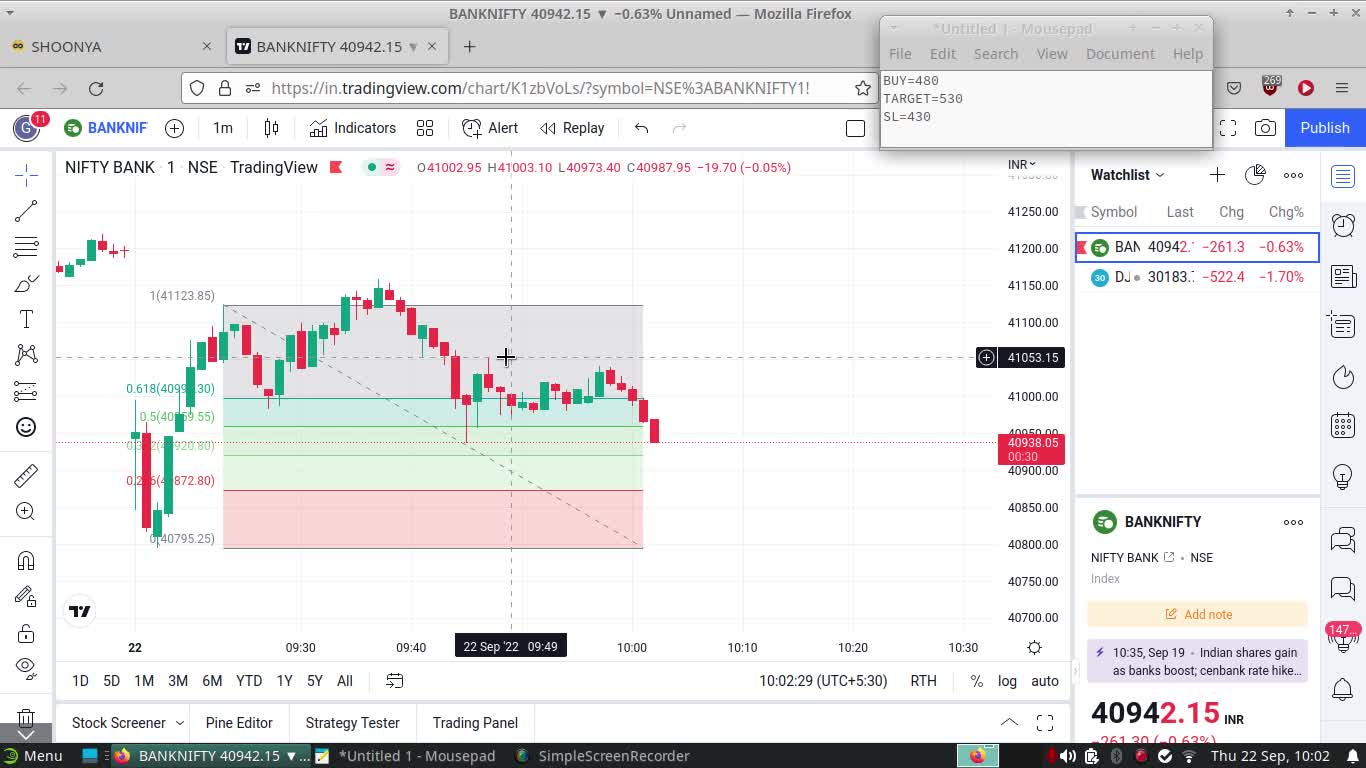Open Mousepad File menu

click(x=900, y=54)
